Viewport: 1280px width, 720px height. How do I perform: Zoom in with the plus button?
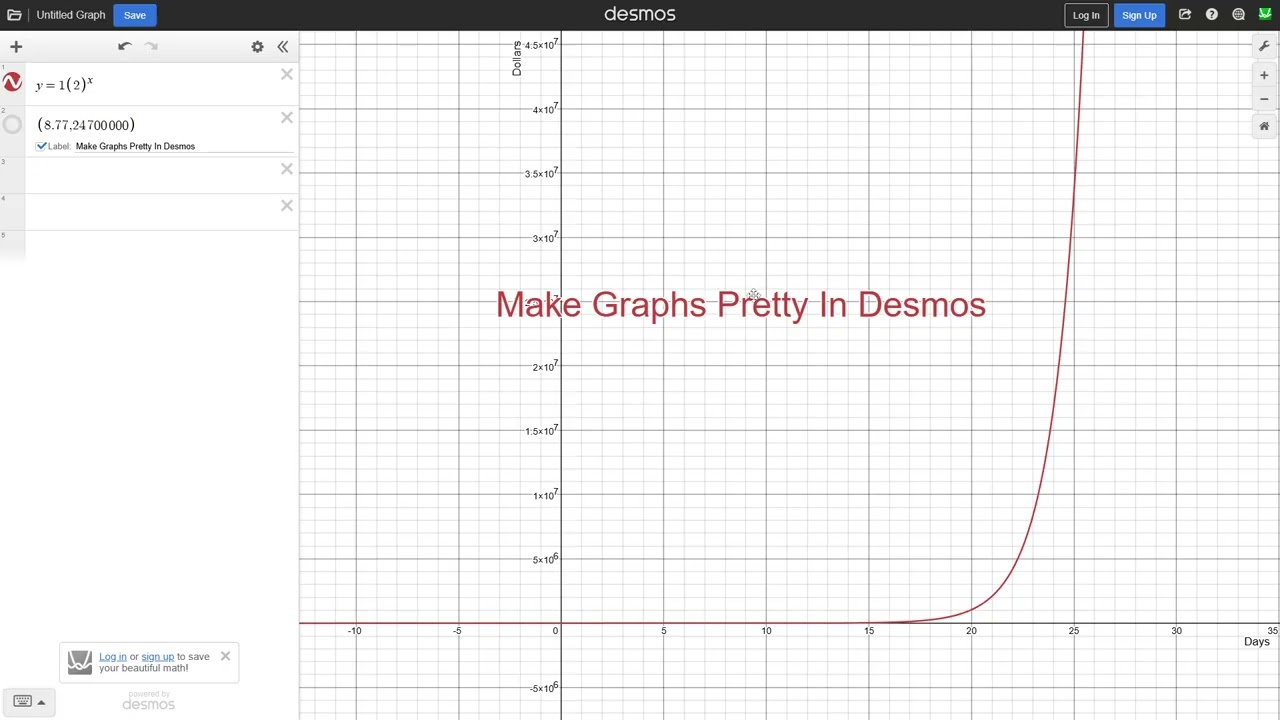tap(1264, 75)
